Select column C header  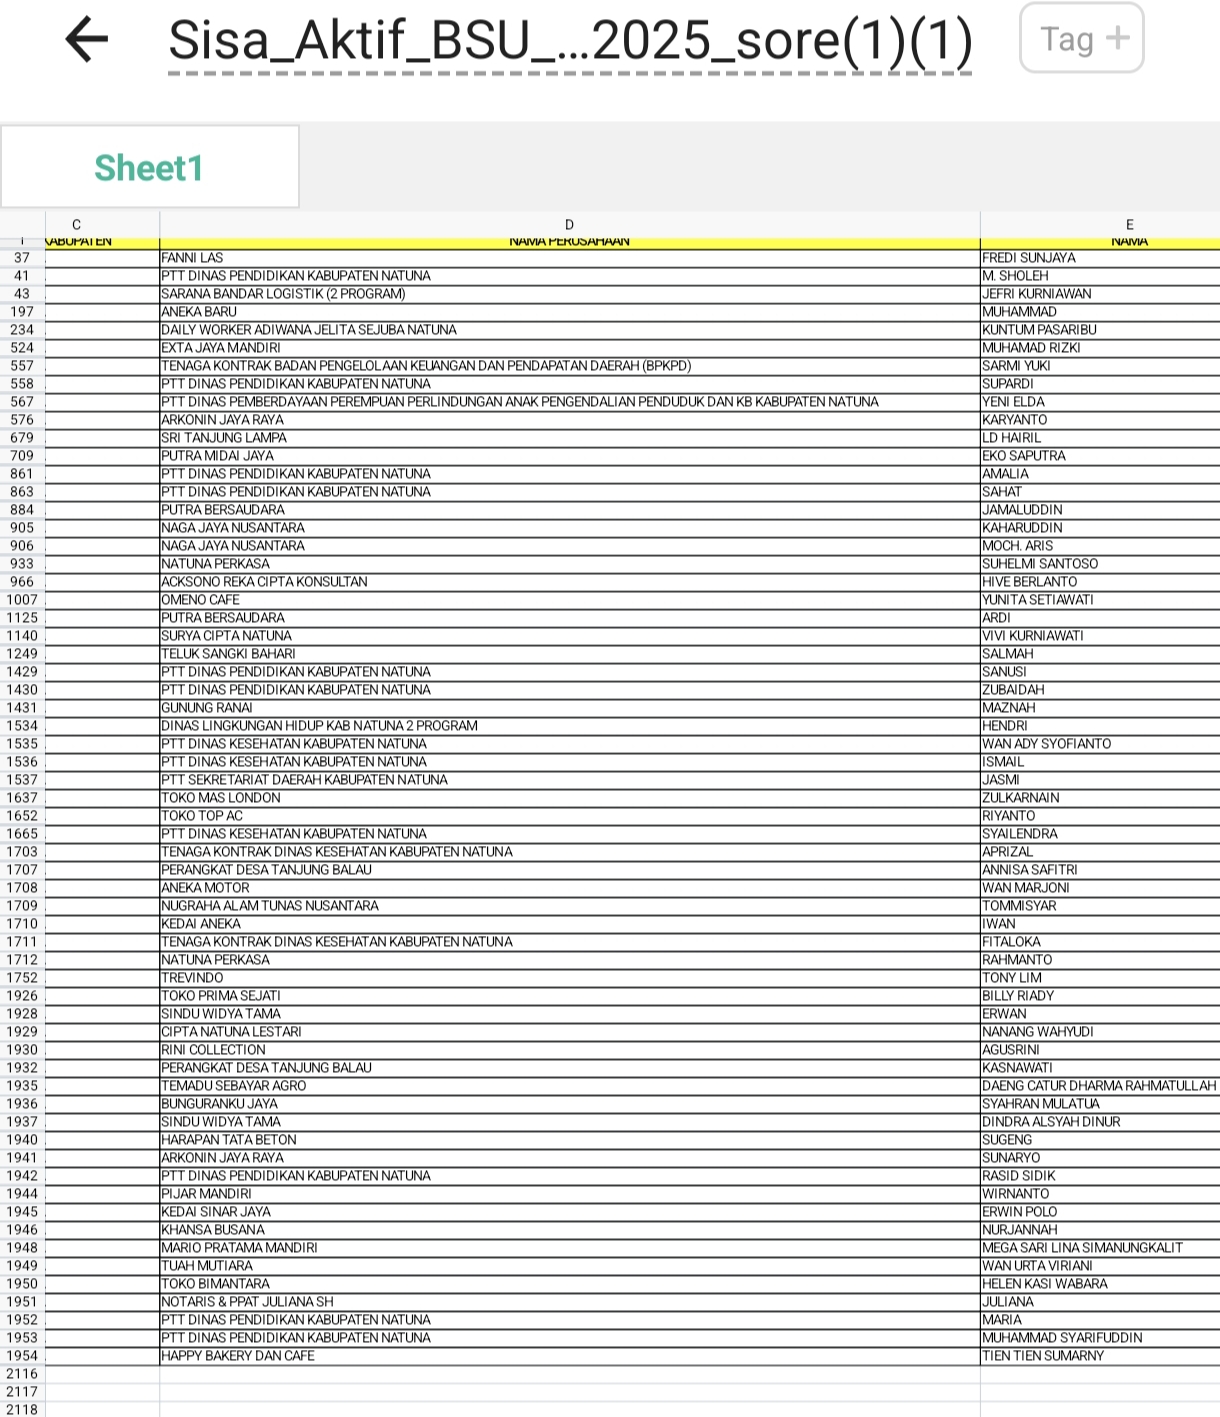pyautogui.click(x=77, y=225)
